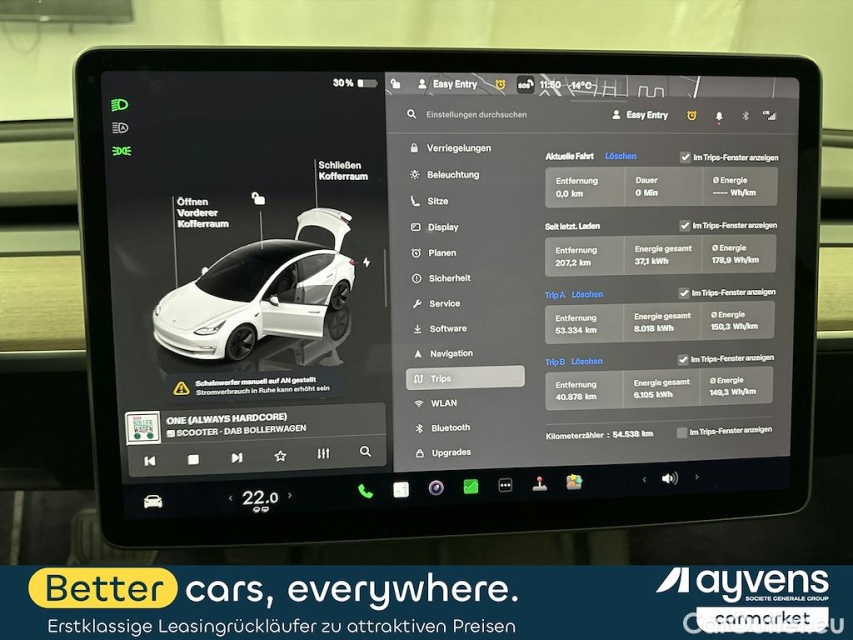Screen dimensions: 853x640
Task: Open the camera app in the dock
Action: (x=436, y=488)
